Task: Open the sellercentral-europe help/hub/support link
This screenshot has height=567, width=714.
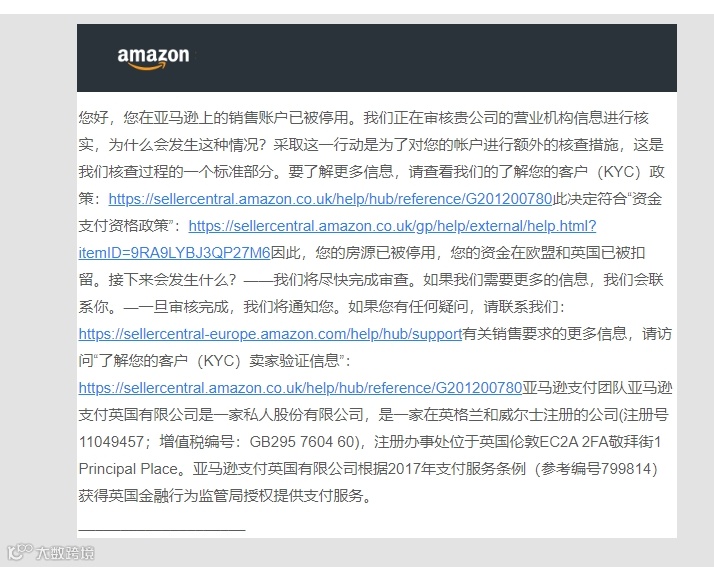Action: click(x=270, y=334)
